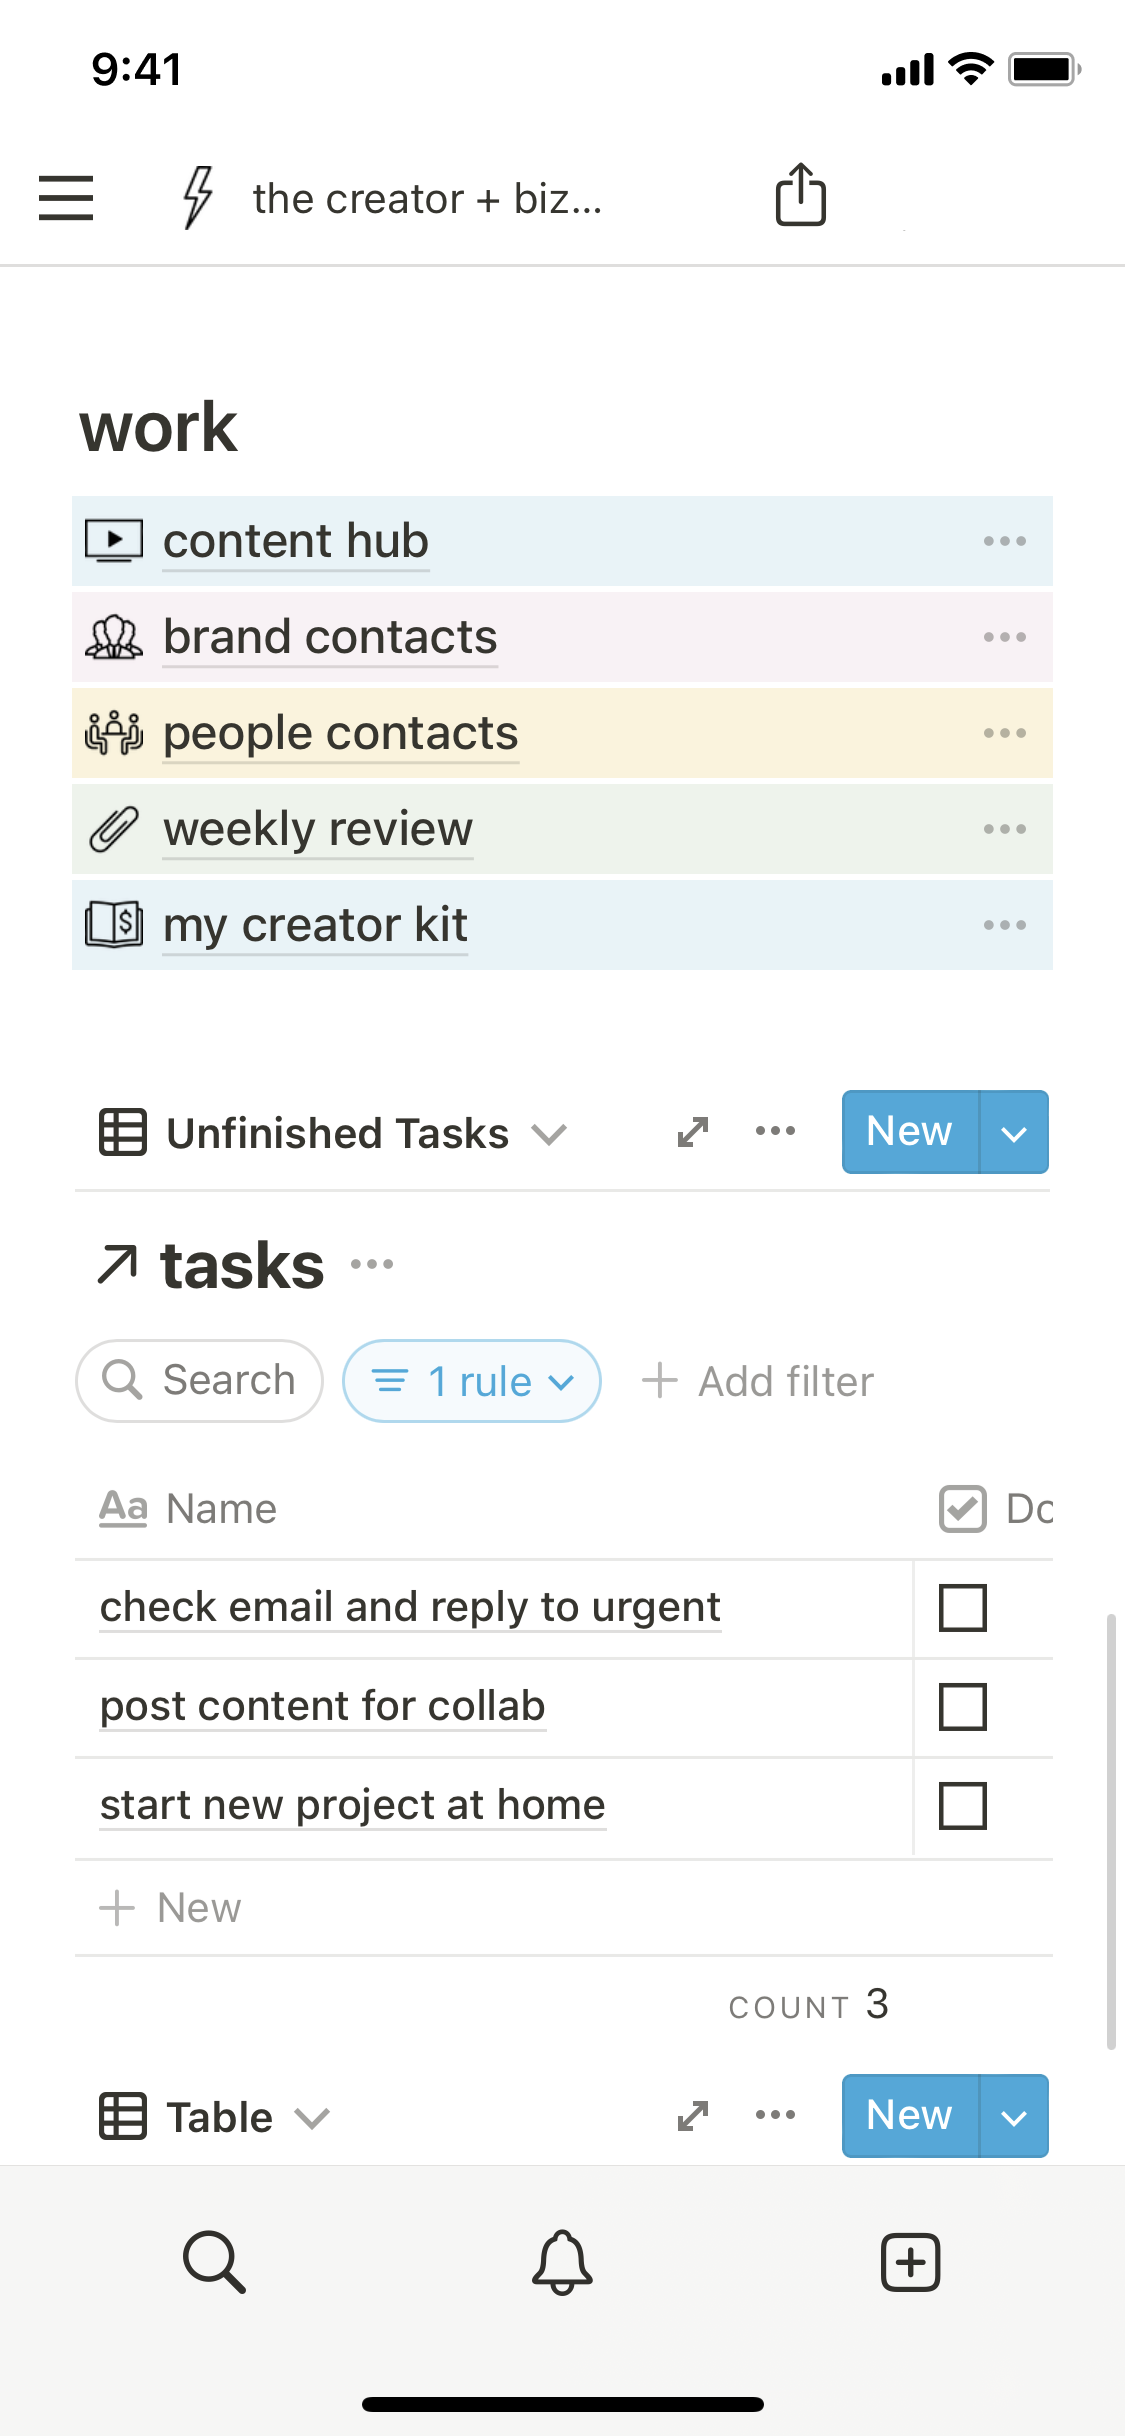Tick checkbox for 'start new project at home'

[963, 1806]
